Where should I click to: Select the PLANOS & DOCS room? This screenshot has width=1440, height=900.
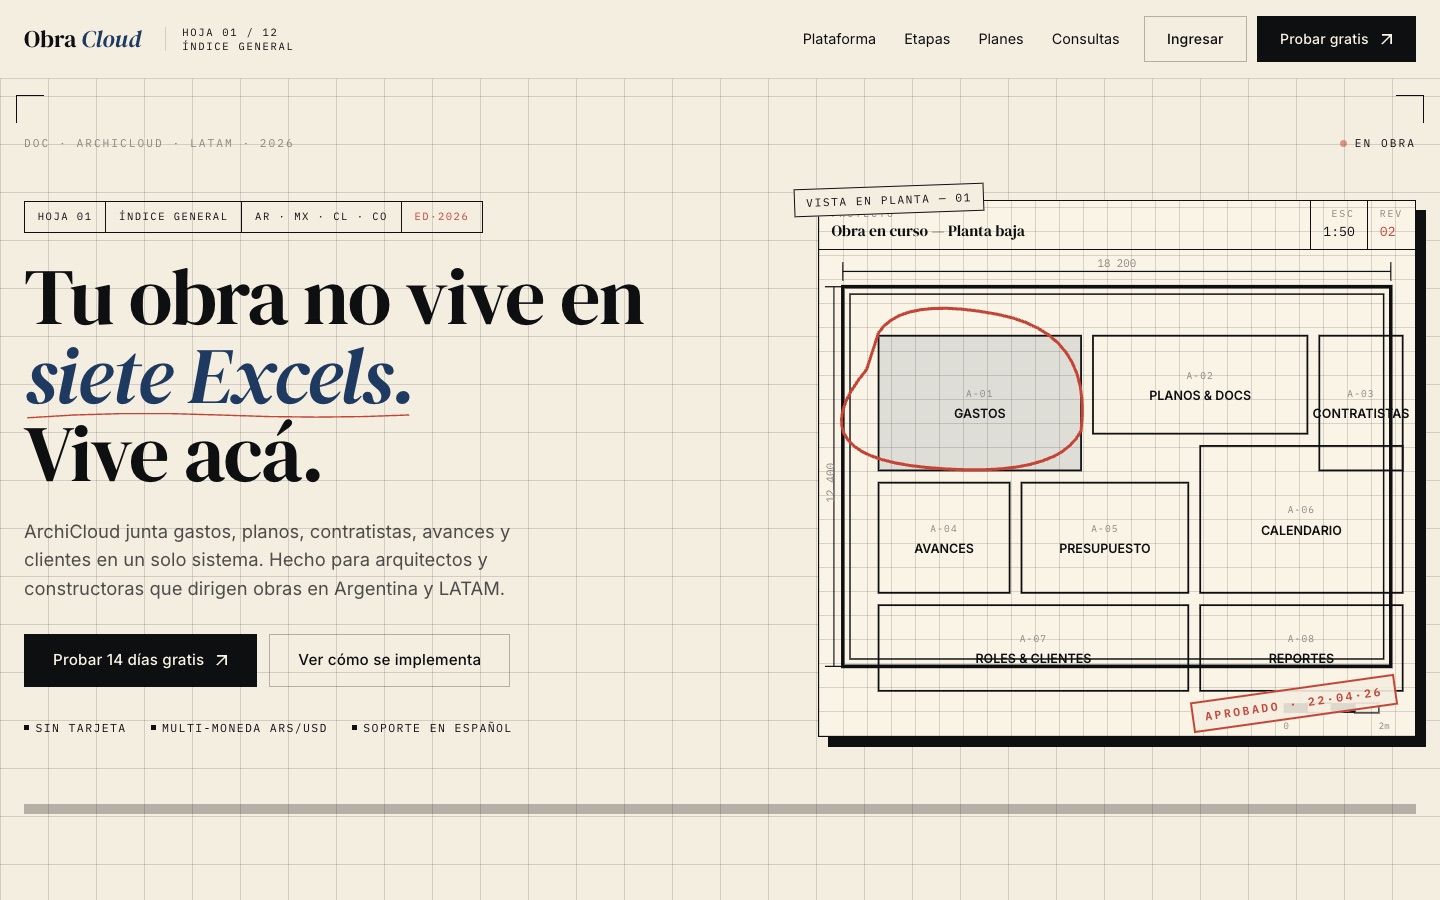click(x=1200, y=385)
